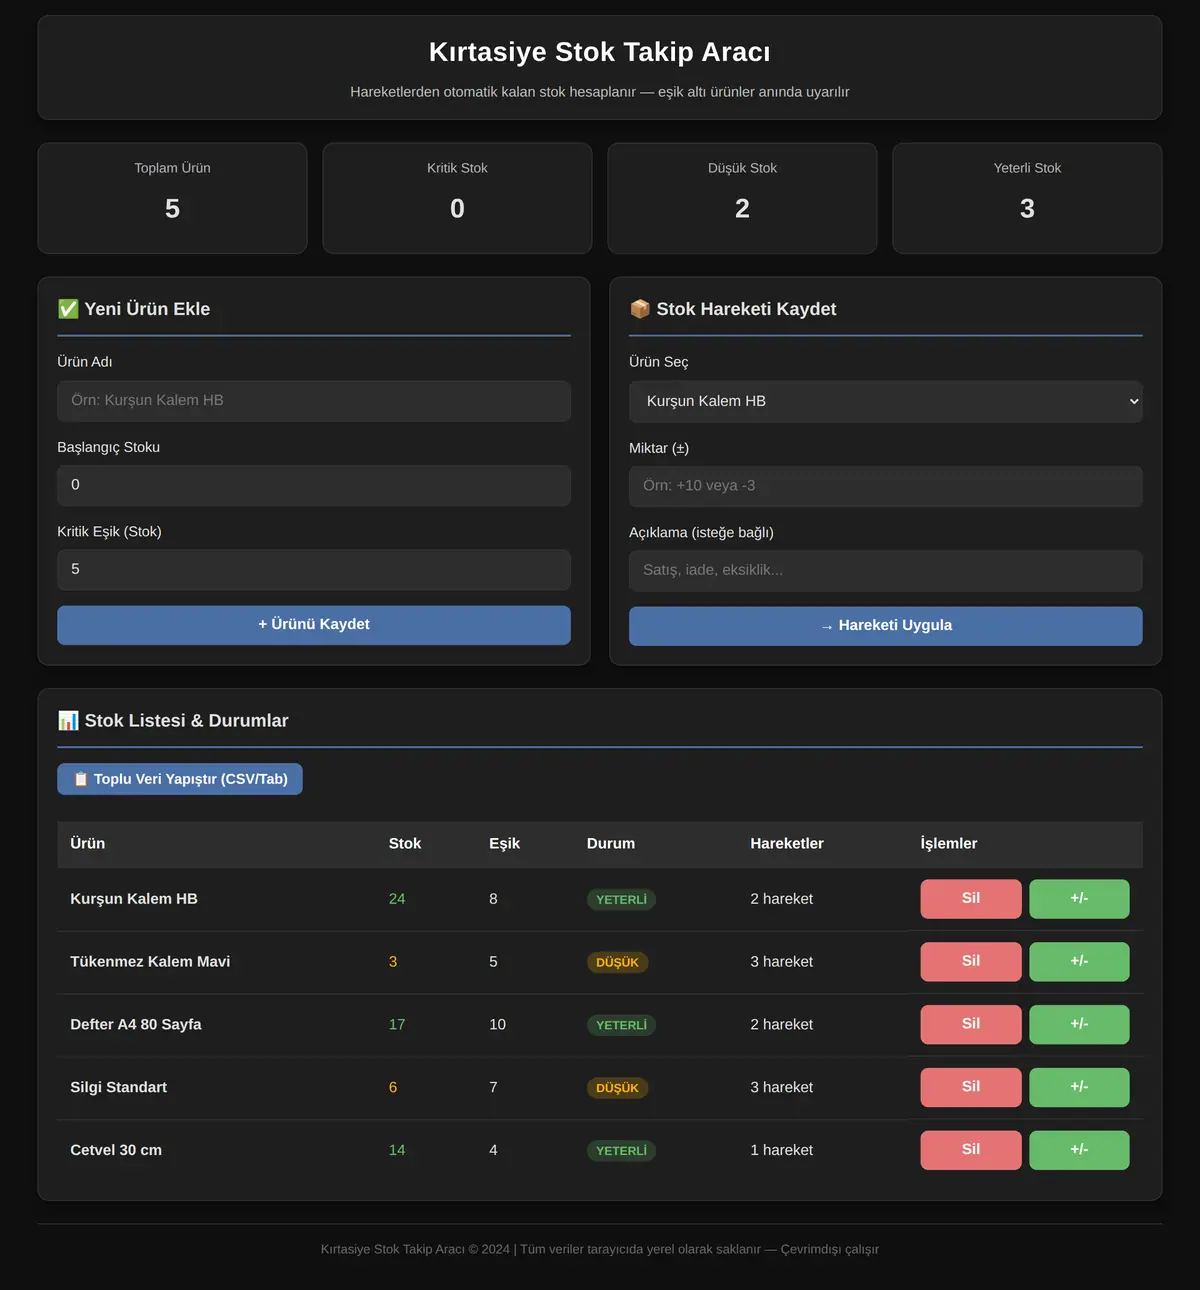The height and width of the screenshot is (1290, 1200).
Task: Click +/- for Cetvel 30 cm
Action: click(1079, 1151)
